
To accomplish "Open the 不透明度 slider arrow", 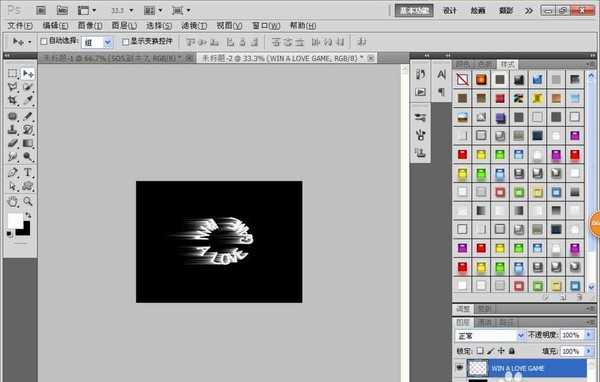I will tap(588, 335).
